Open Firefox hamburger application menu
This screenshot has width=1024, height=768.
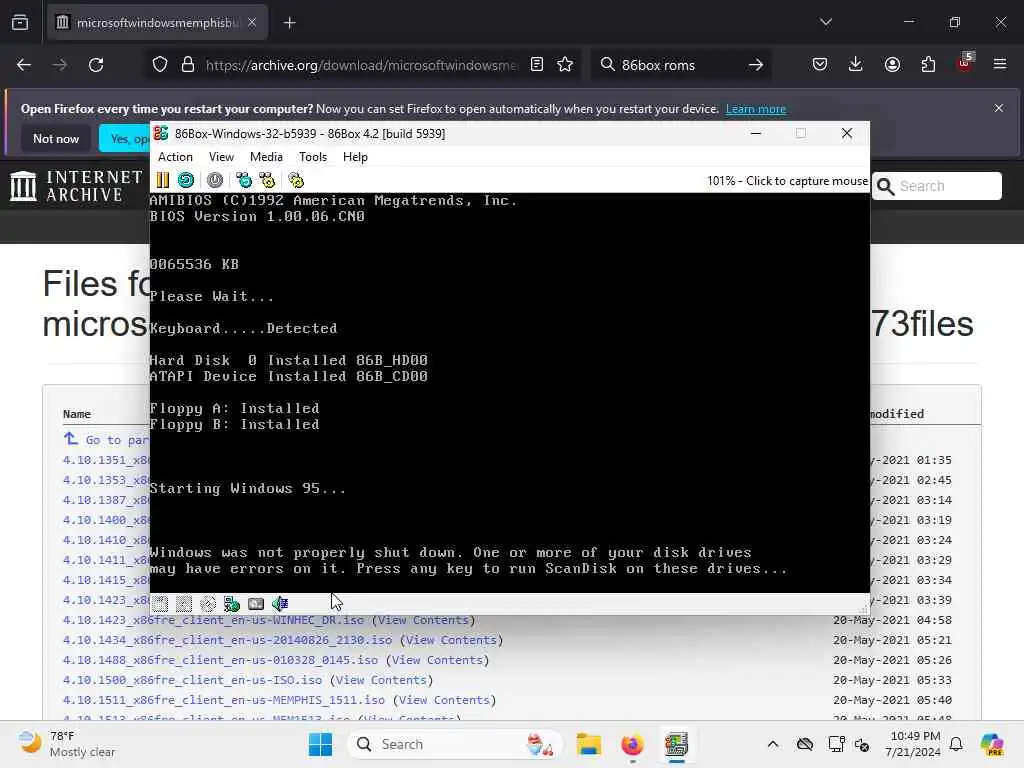pos(1000,64)
